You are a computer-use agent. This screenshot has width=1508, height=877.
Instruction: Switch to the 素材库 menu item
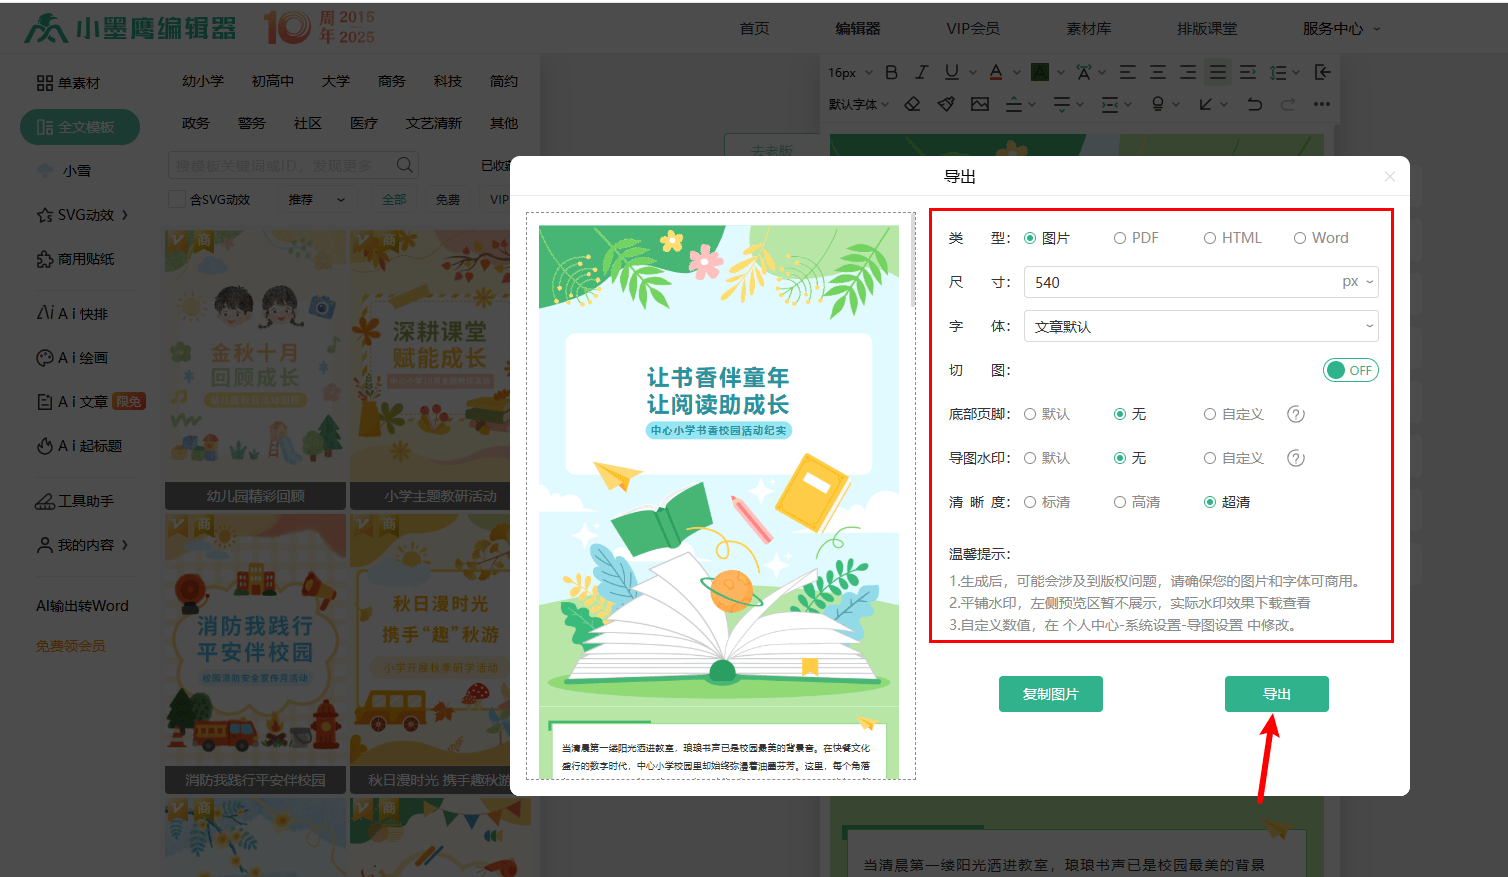click(x=1089, y=28)
